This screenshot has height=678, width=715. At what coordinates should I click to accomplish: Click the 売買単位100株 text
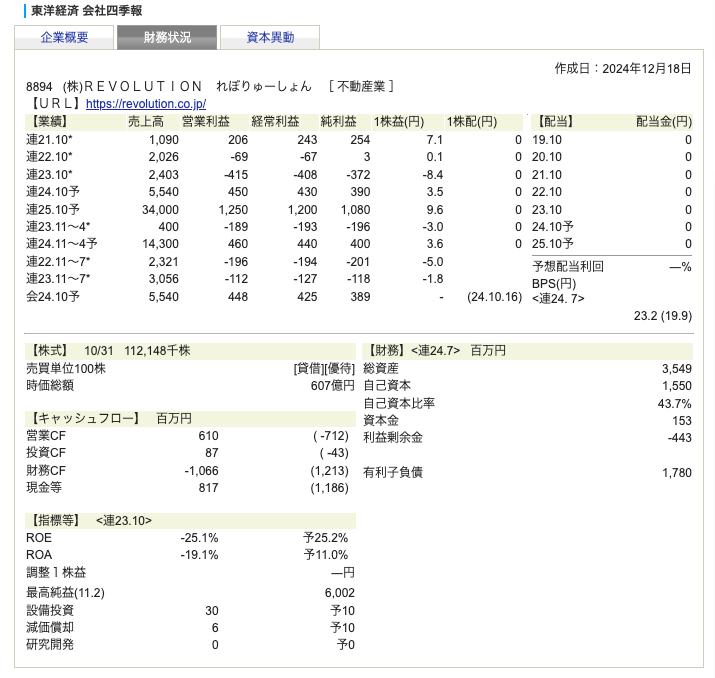(66, 368)
